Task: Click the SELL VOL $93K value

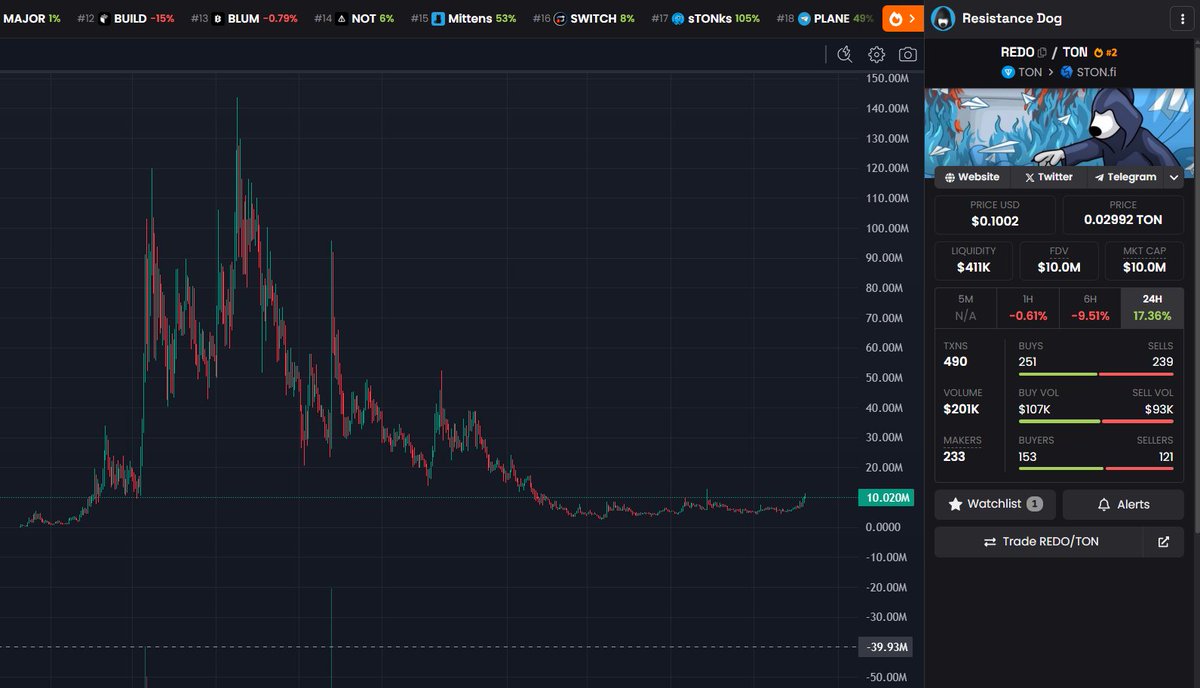Action: [1159, 409]
